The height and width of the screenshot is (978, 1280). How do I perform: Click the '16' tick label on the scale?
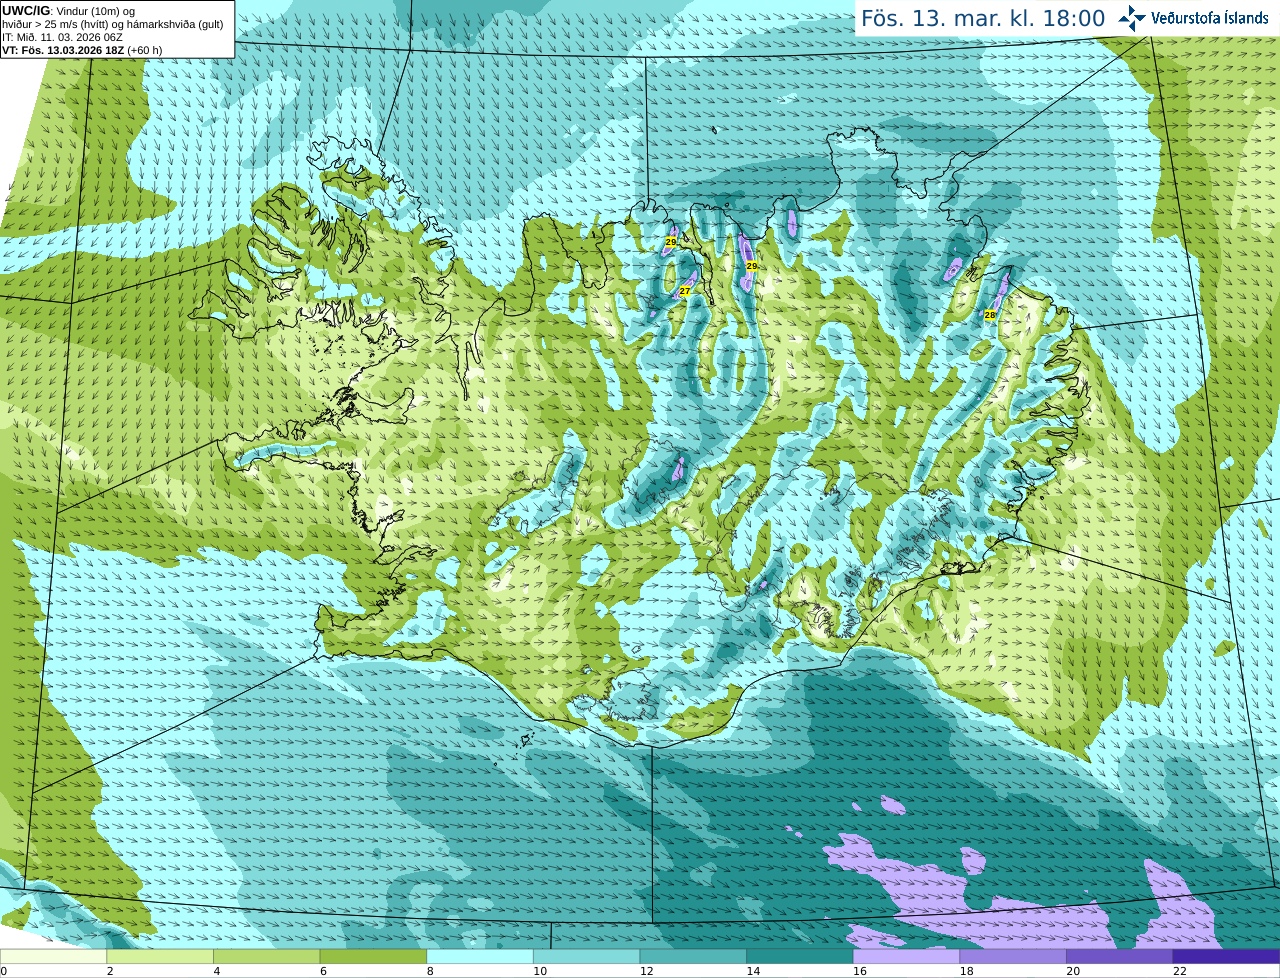point(860,971)
